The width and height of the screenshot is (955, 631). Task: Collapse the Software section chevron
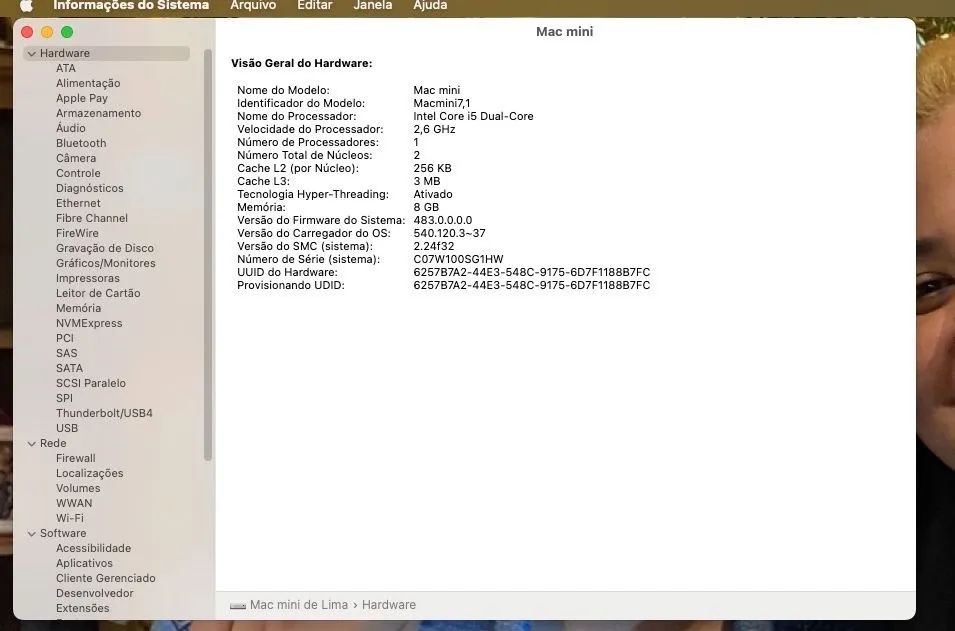coord(32,534)
